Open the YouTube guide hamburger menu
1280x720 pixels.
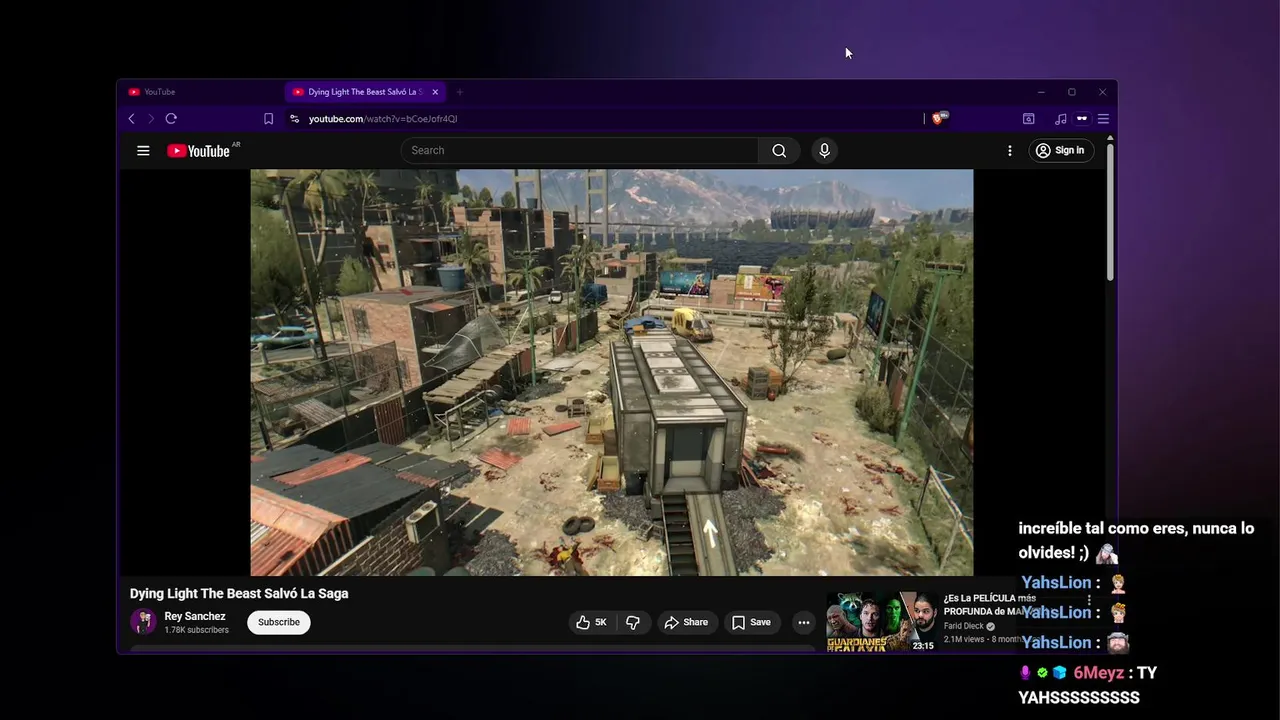tap(143, 150)
